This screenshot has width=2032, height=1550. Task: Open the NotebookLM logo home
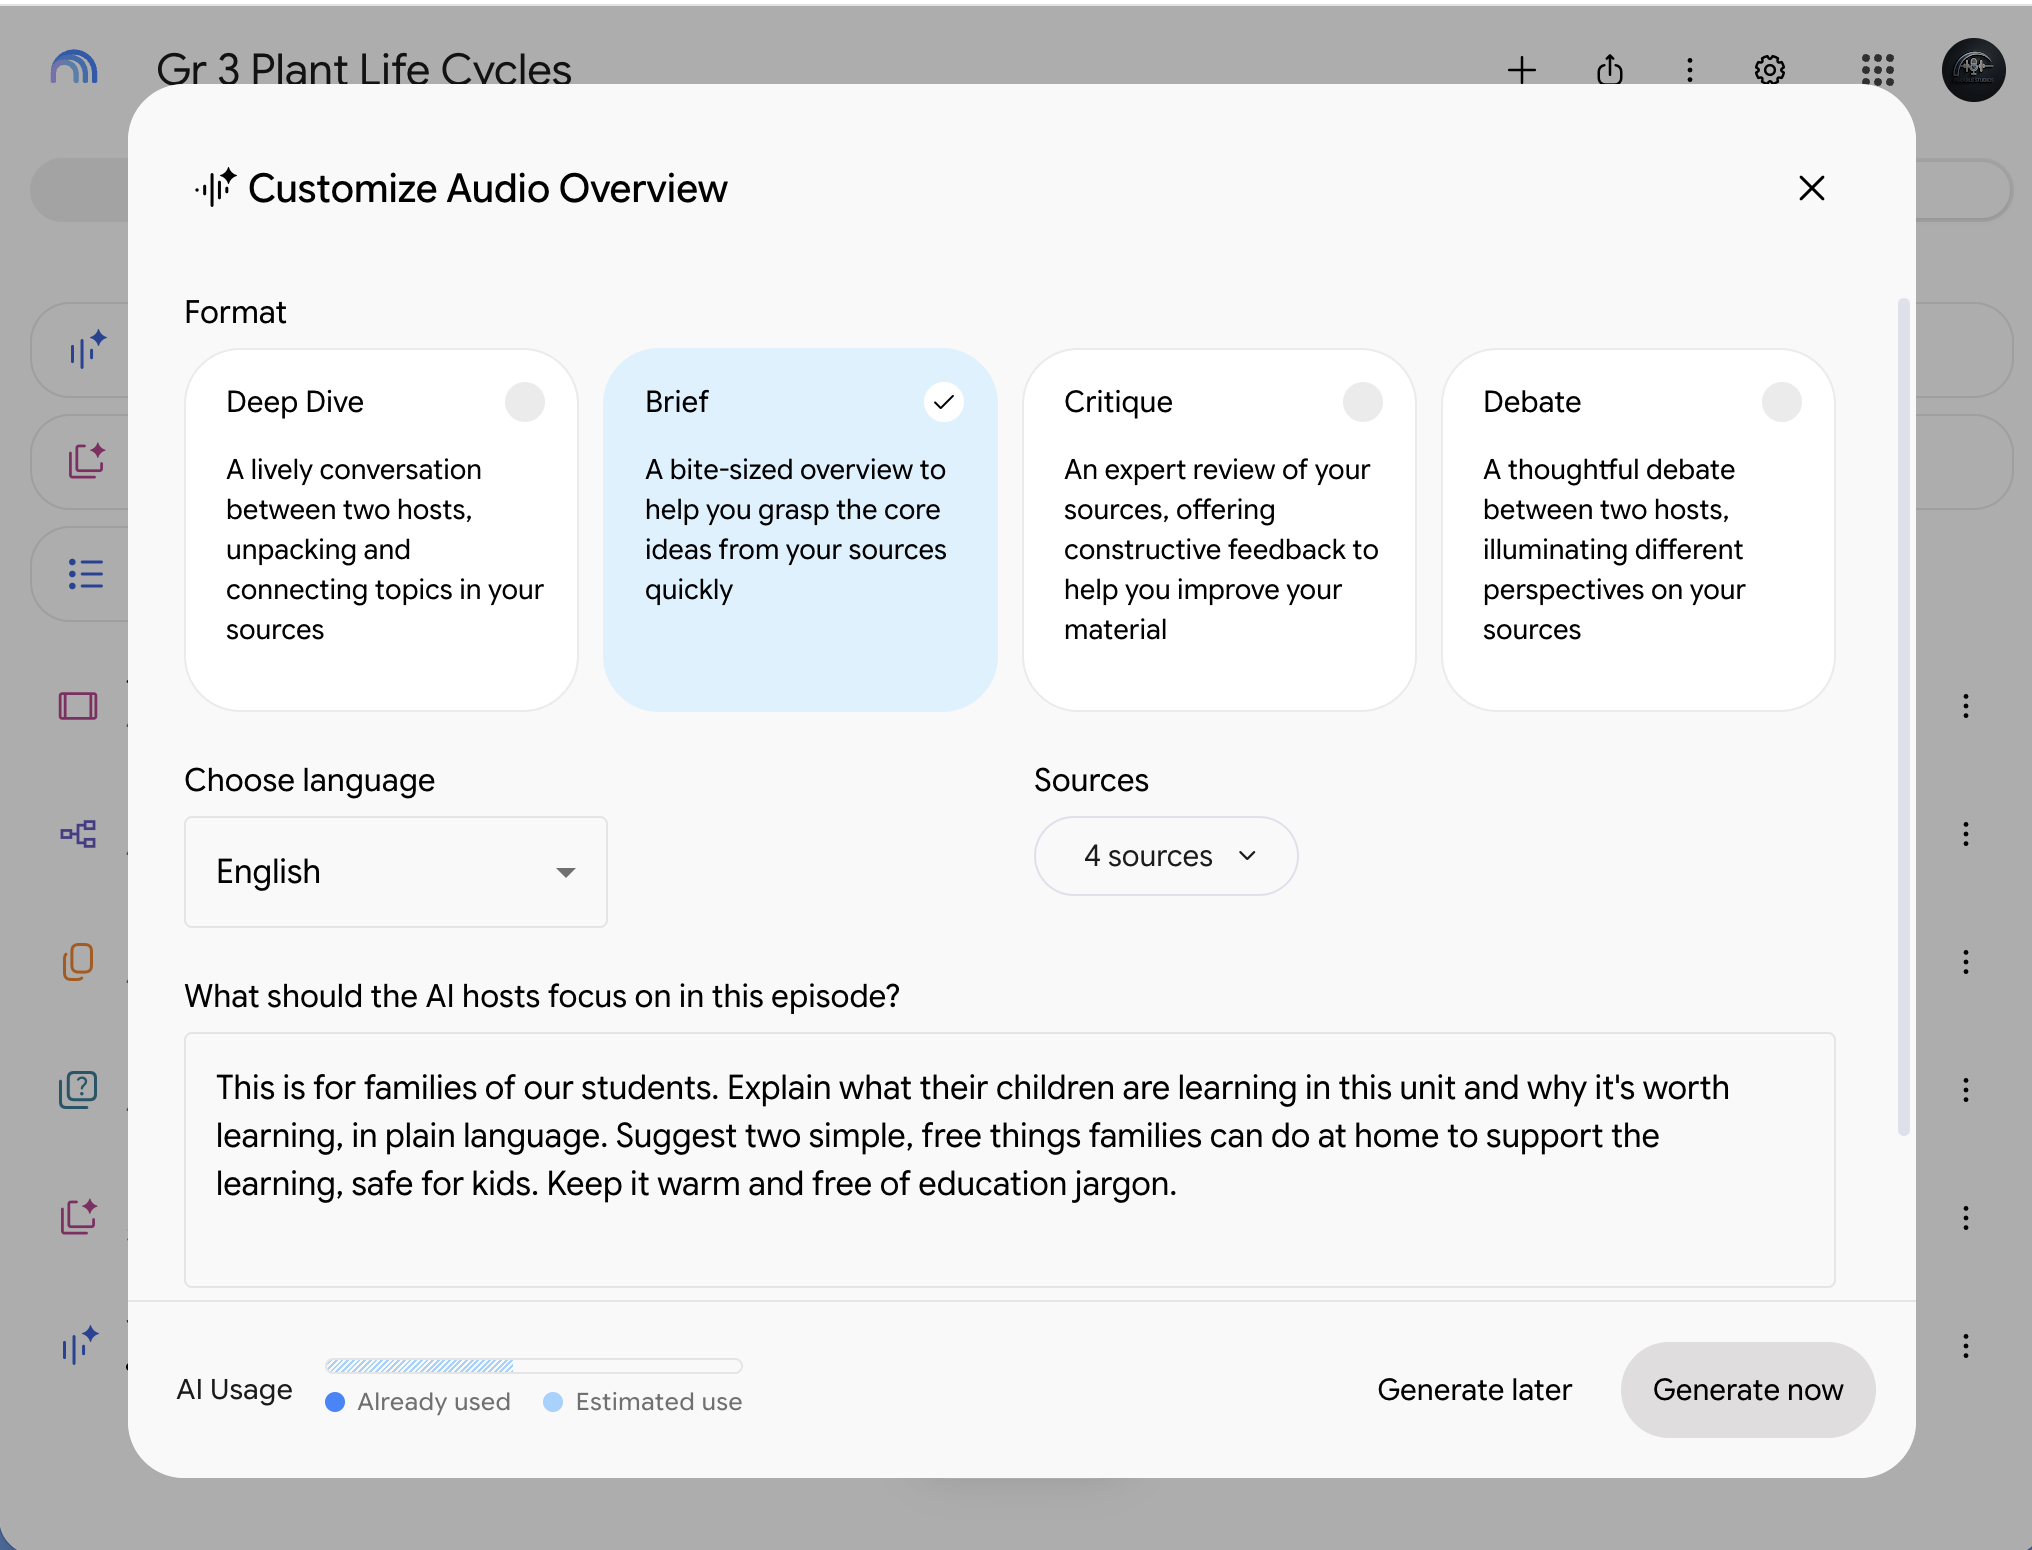point(74,69)
